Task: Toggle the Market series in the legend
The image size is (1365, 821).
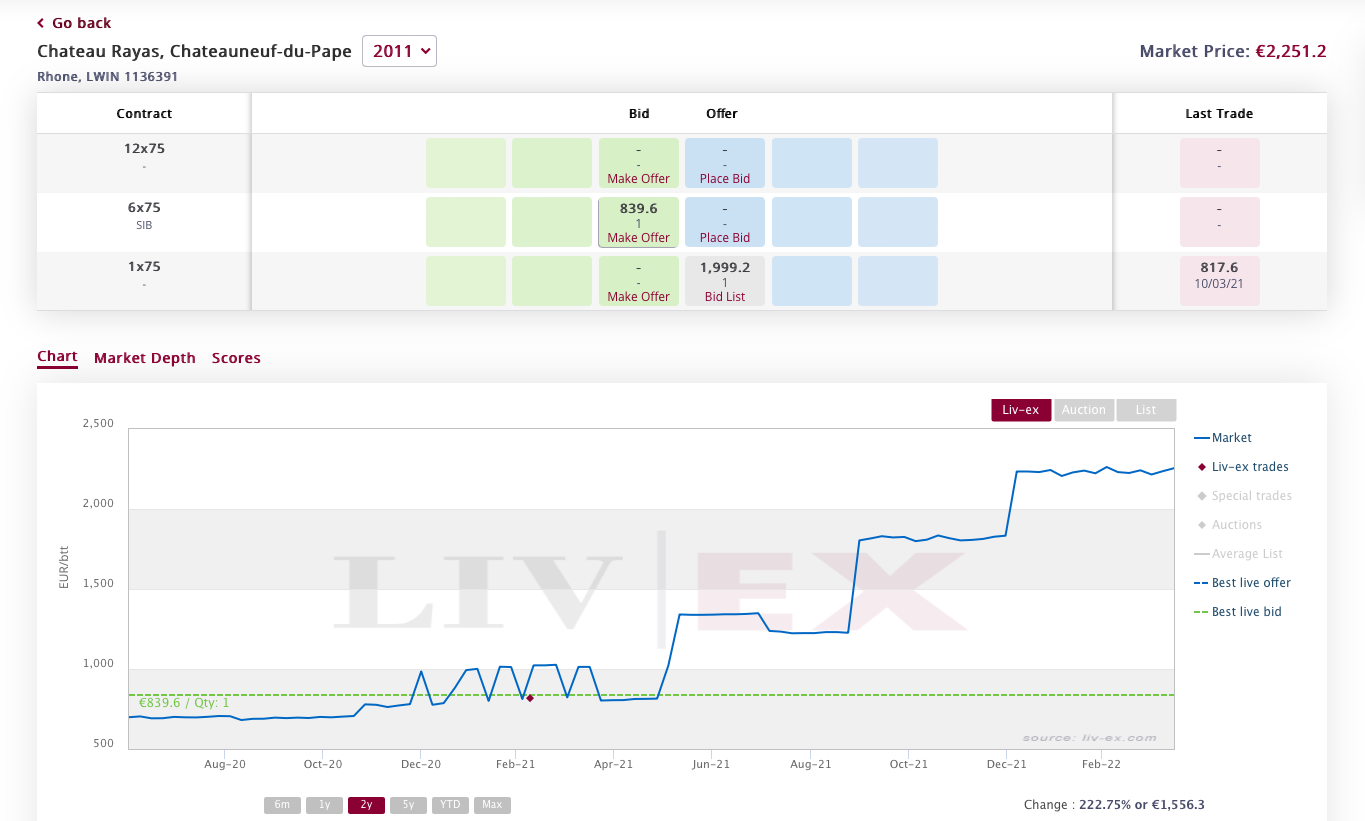Action: point(1224,438)
